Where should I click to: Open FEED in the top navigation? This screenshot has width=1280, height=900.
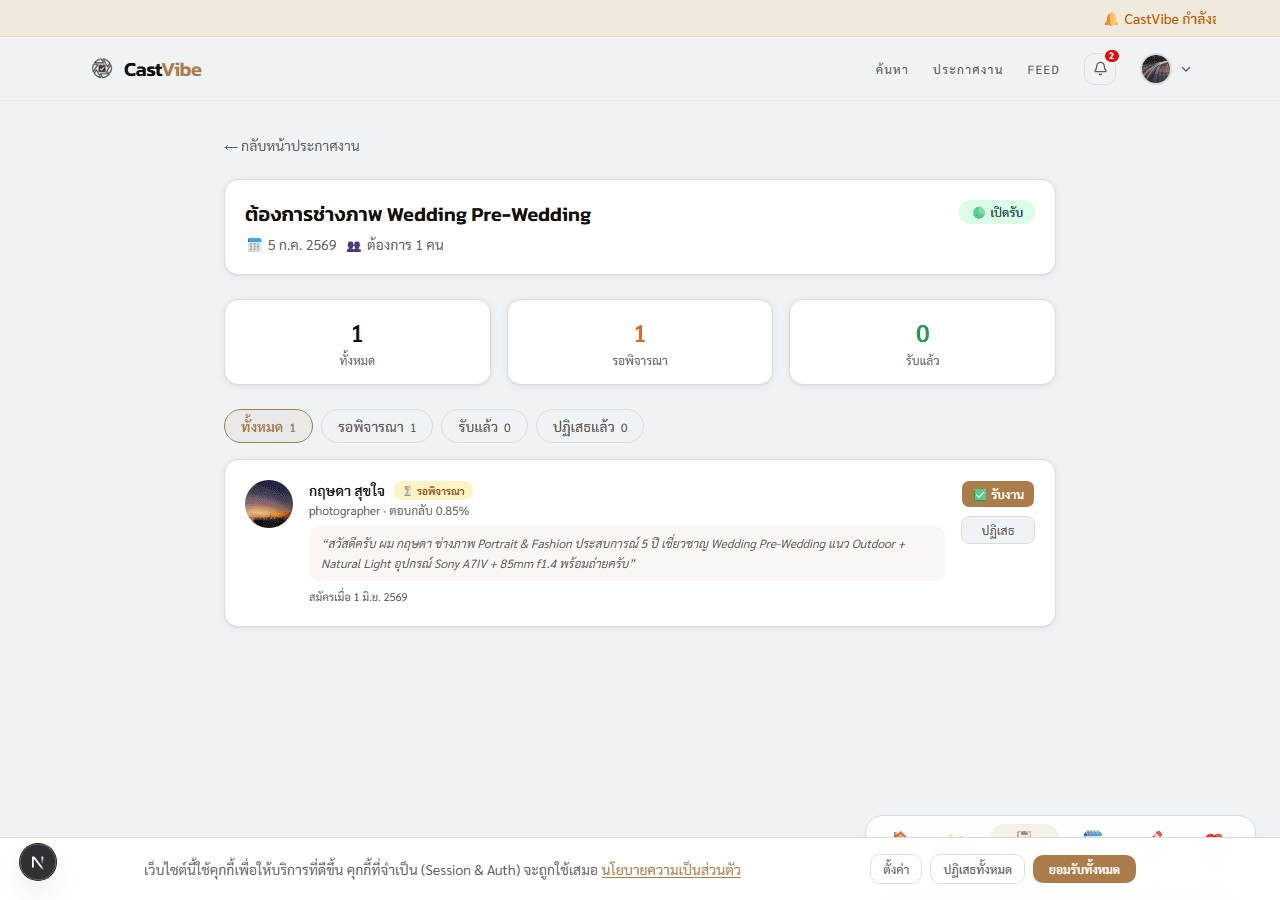click(x=1043, y=70)
